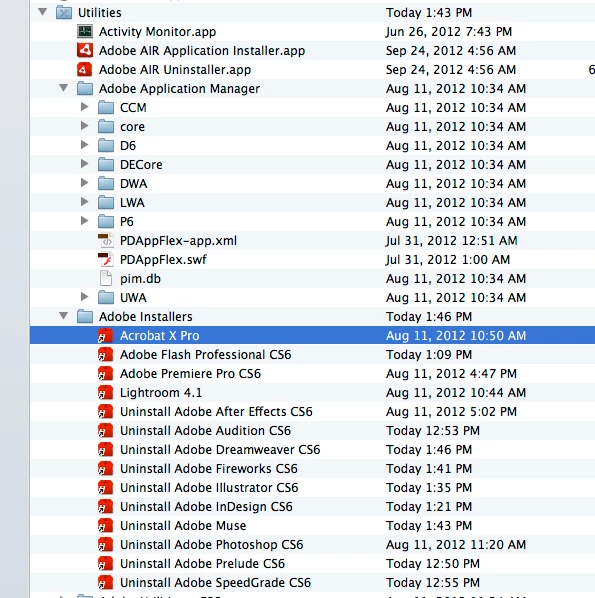Click the date Aug 11, 2012 10:50 AM

[x=456, y=336]
